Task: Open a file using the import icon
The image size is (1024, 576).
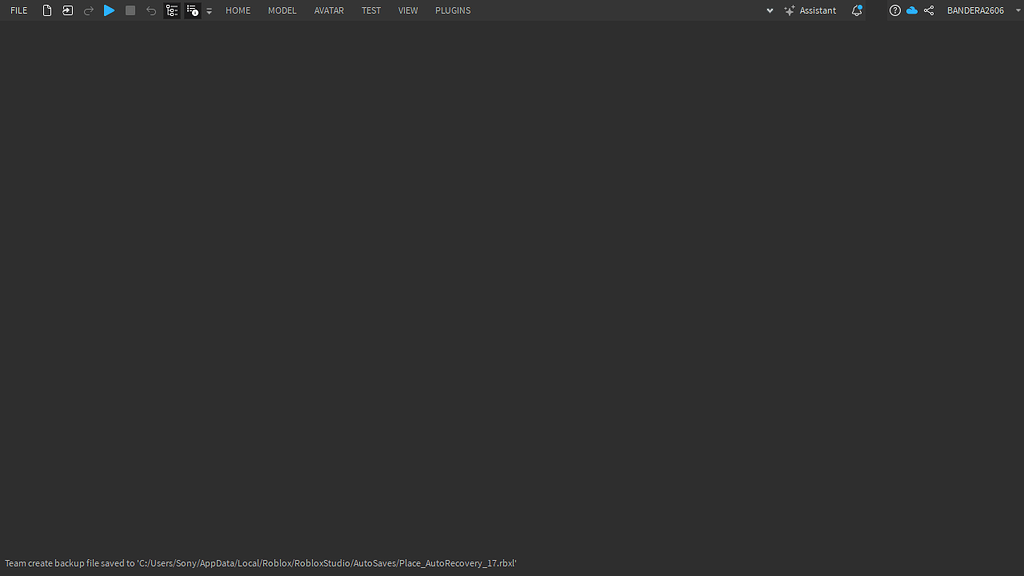Action: click(x=67, y=10)
